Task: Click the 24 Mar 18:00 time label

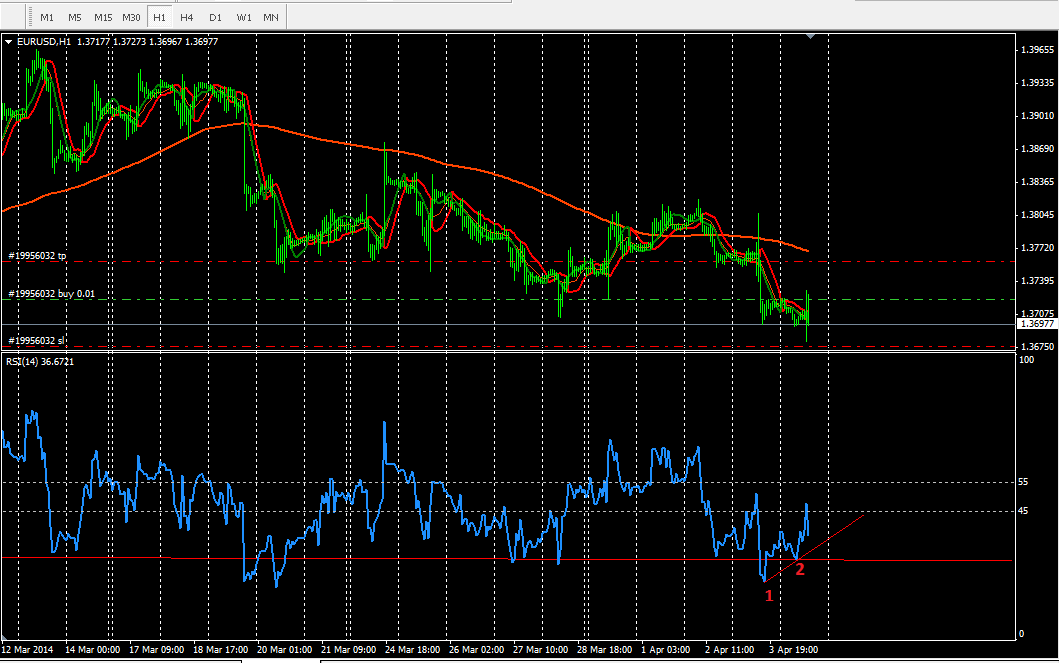Action: pos(412,649)
